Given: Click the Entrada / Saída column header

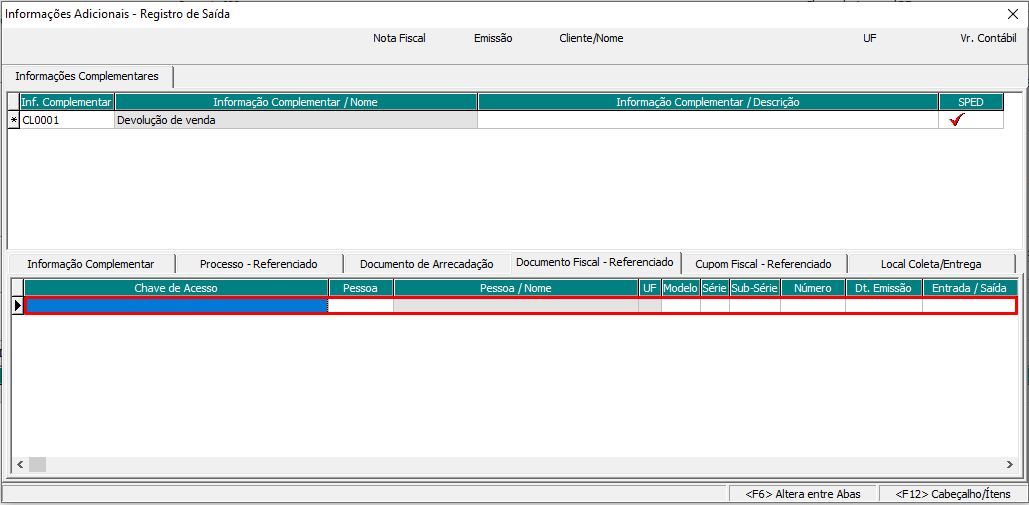Looking at the screenshot, I should [969, 288].
